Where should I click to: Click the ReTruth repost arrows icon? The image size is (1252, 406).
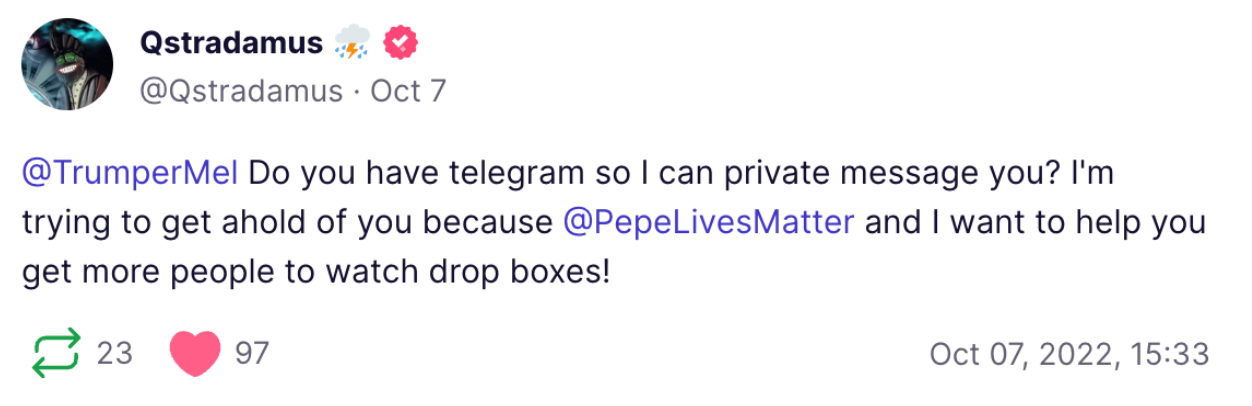pyautogui.click(x=55, y=354)
